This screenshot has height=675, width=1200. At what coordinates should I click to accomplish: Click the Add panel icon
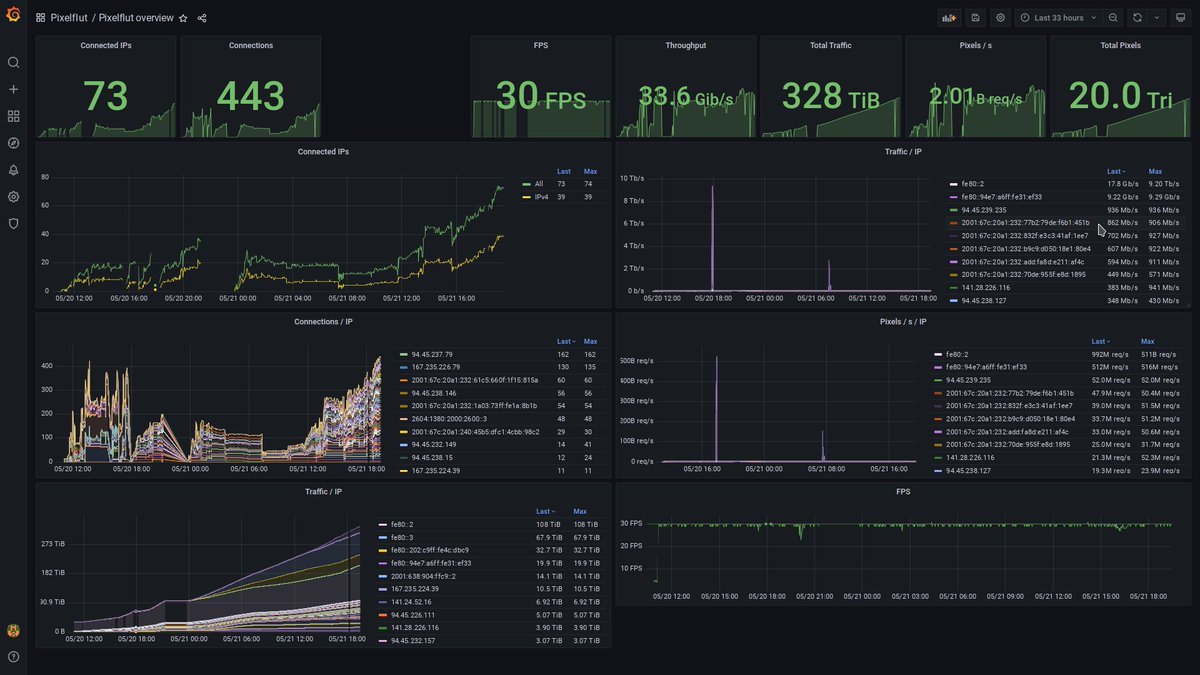[949, 18]
